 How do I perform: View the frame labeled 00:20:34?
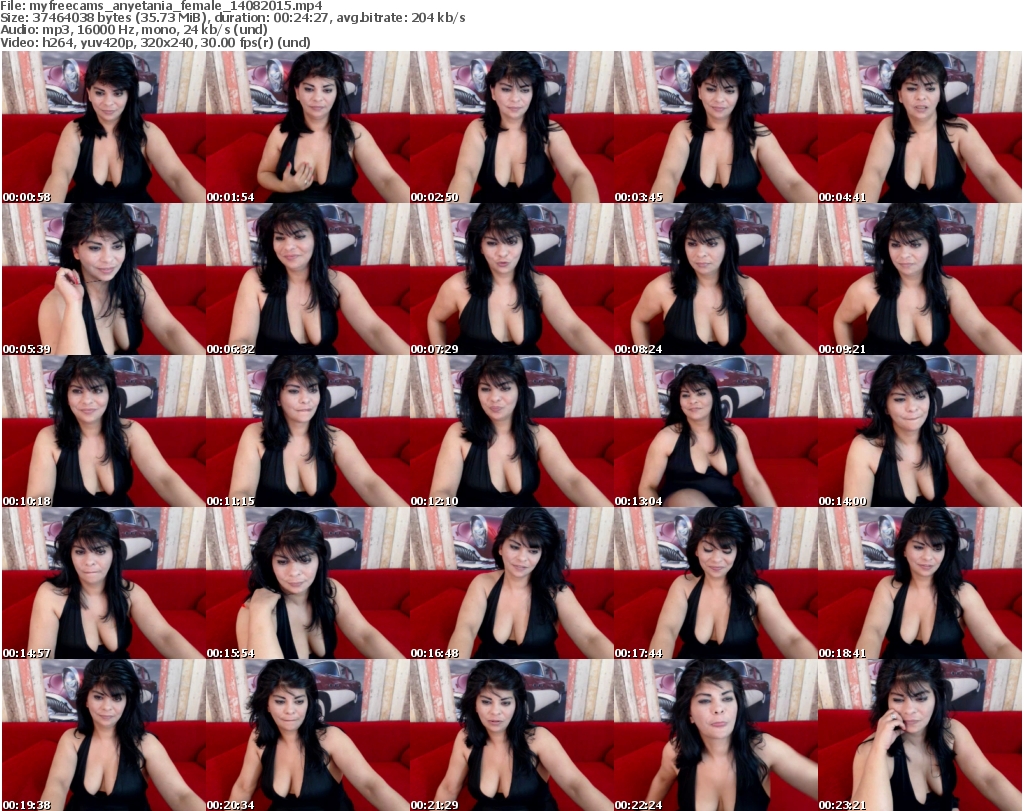308,735
